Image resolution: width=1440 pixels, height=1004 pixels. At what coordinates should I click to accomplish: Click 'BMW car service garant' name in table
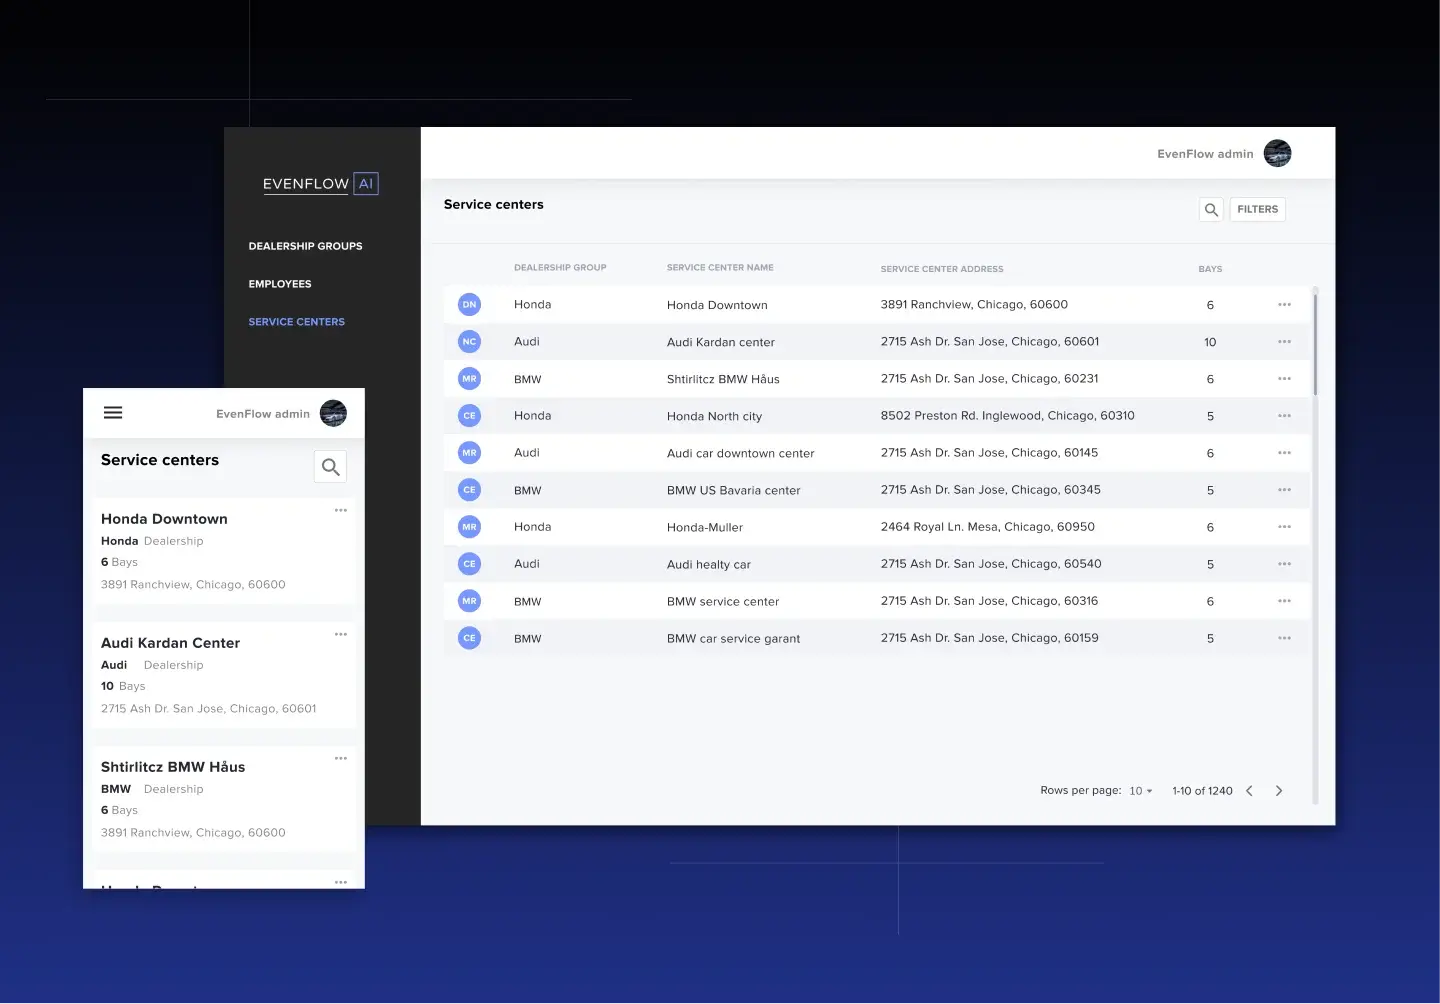coord(734,638)
